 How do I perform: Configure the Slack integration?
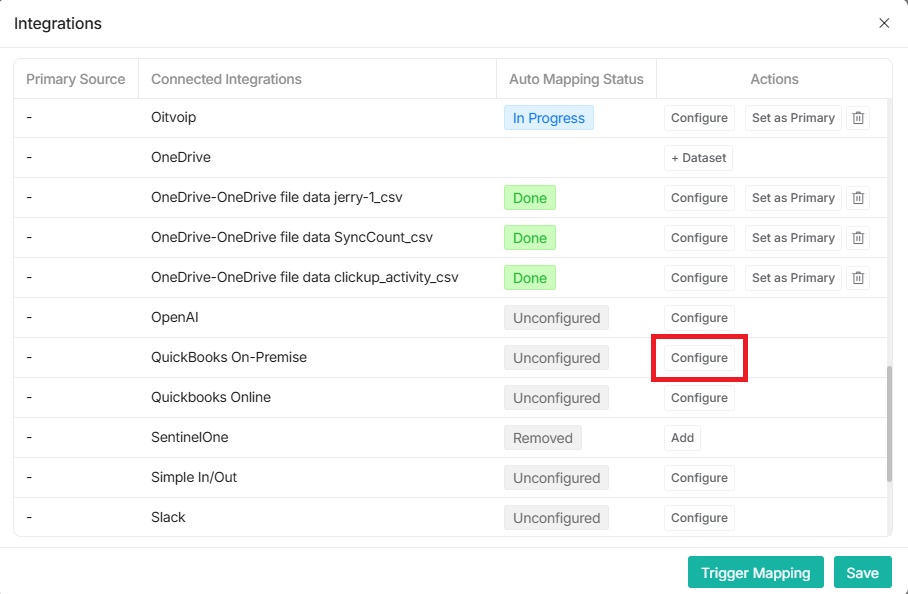coord(699,518)
